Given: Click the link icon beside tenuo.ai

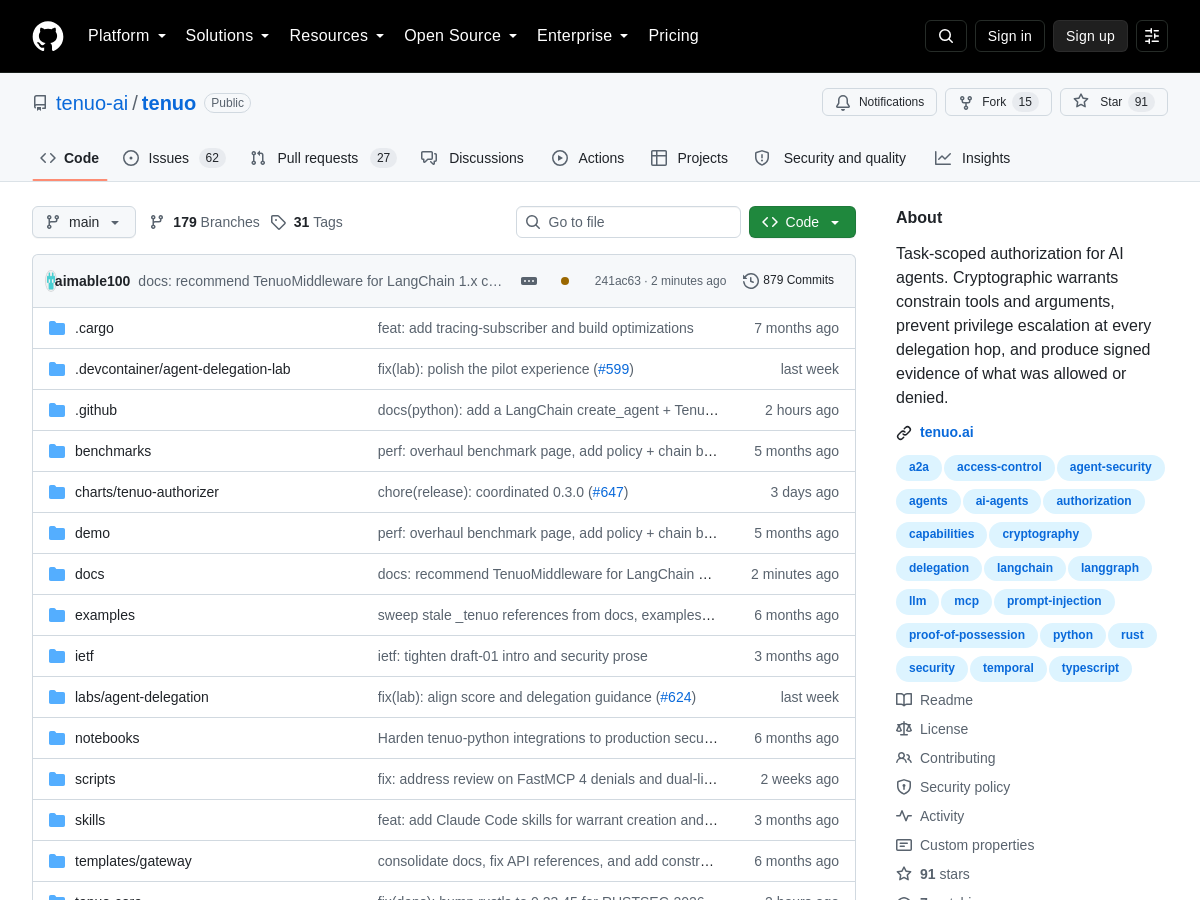Looking at the screenshot, I should 904,433.
